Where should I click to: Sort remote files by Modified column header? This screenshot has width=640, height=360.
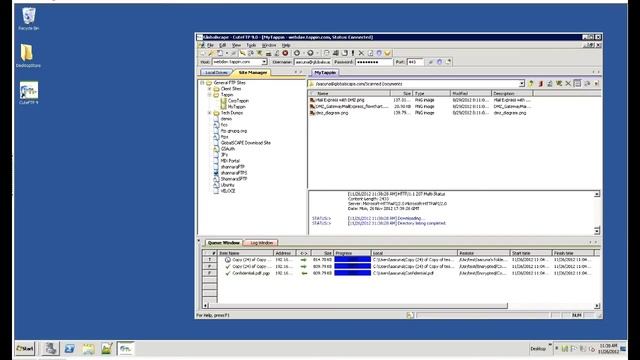pyautogui.click(x=471, y=93)
